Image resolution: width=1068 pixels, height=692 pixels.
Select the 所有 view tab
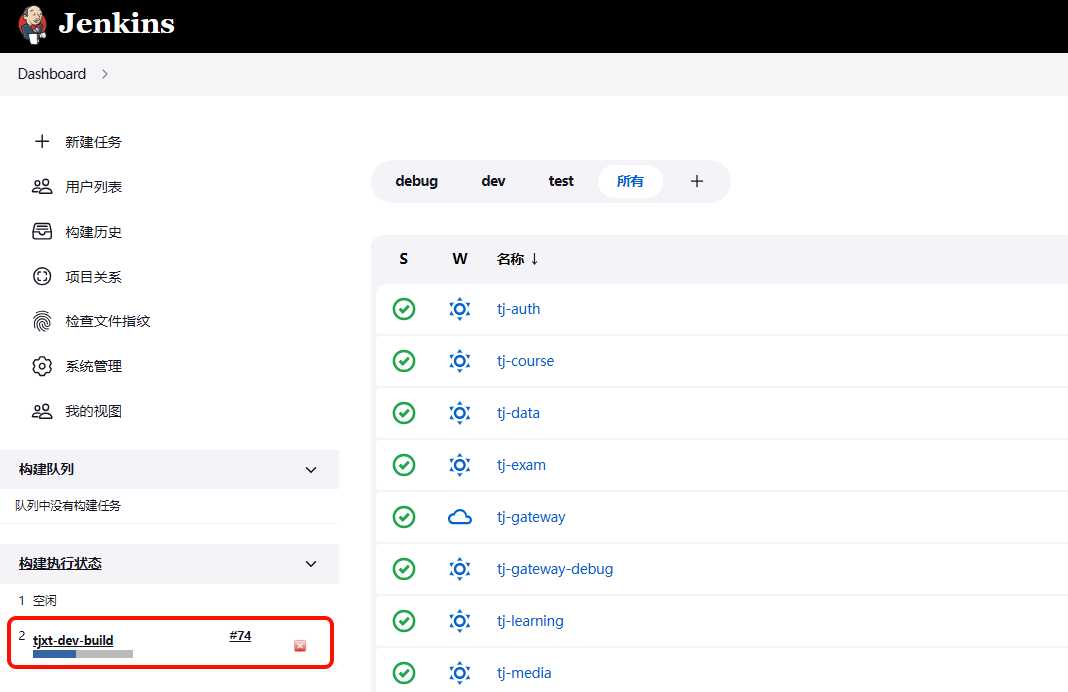630,181
